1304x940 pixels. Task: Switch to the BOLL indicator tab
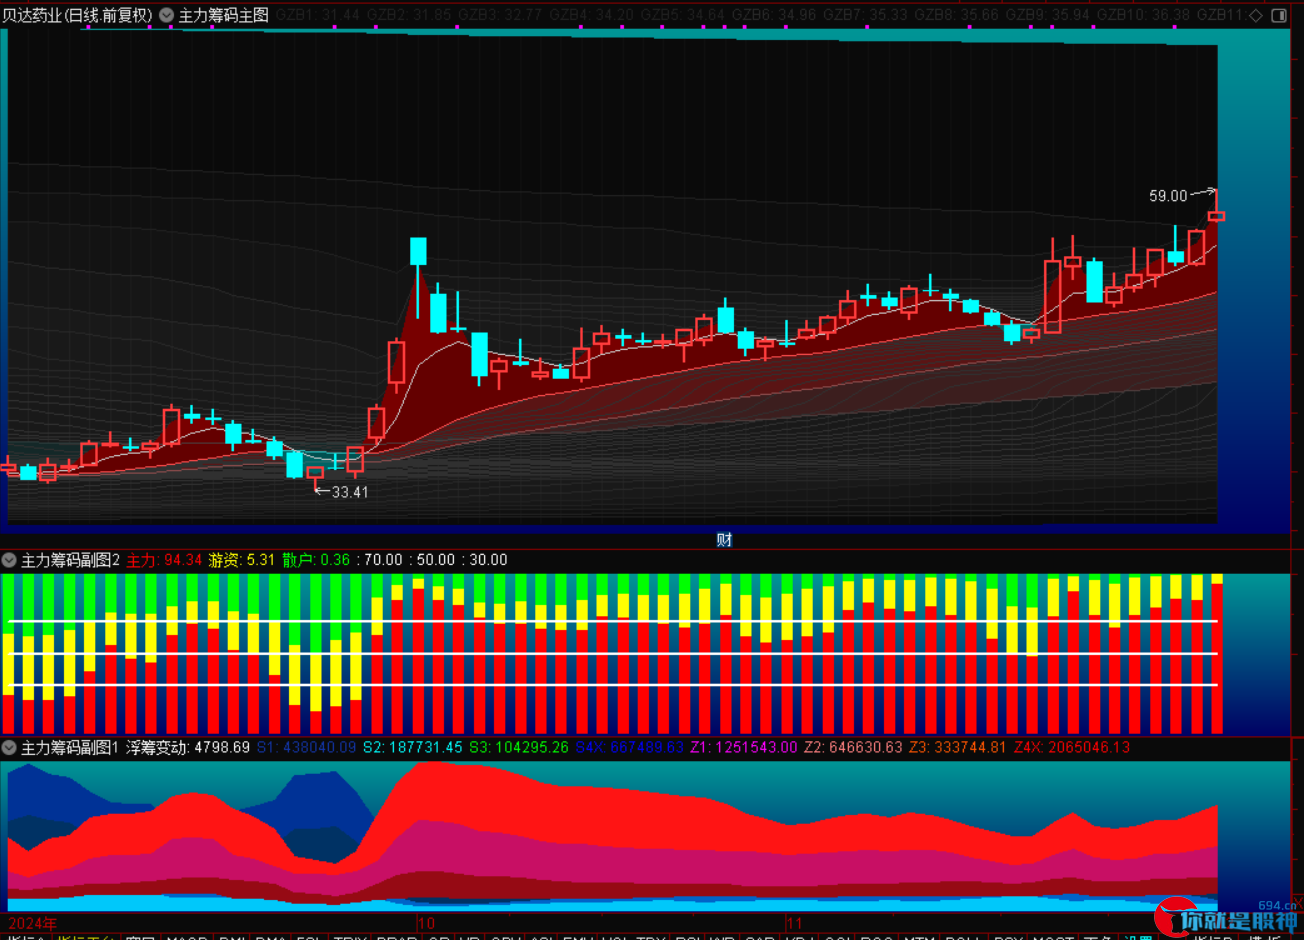pyautogui.click(x=963, y=937)
